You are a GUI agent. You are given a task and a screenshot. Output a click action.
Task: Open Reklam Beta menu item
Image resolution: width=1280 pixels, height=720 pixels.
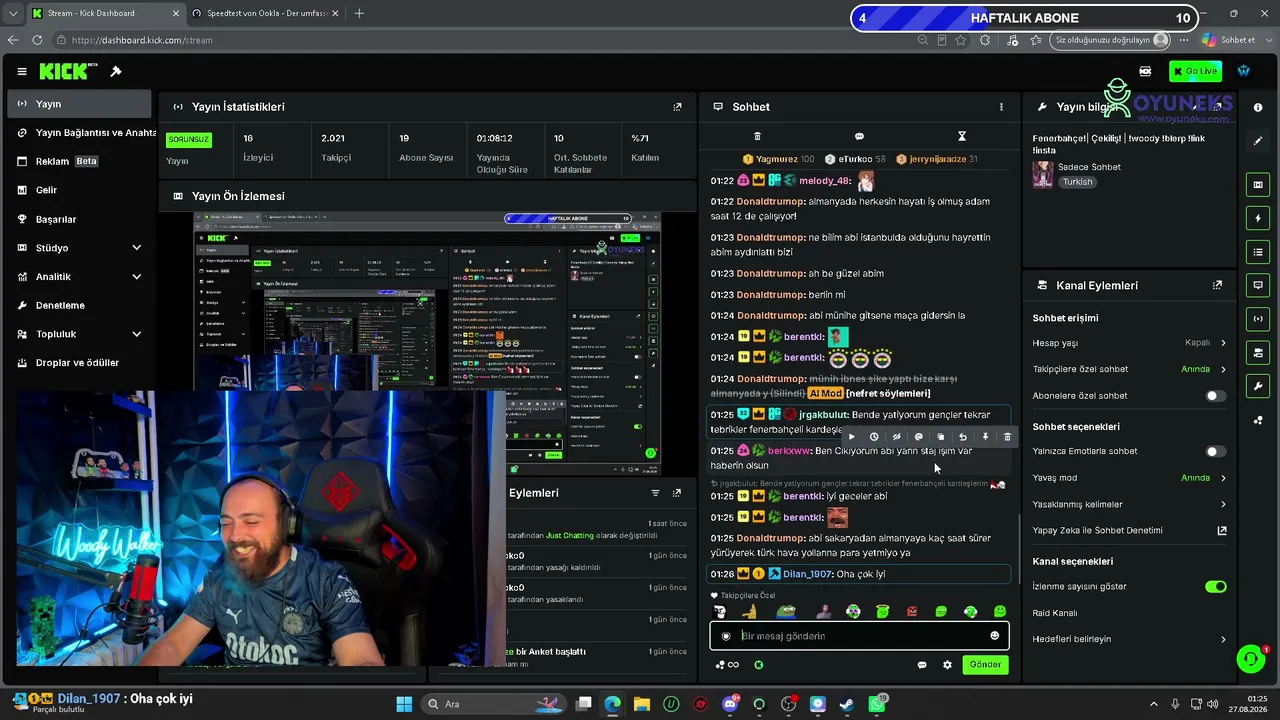pos(80,161)
